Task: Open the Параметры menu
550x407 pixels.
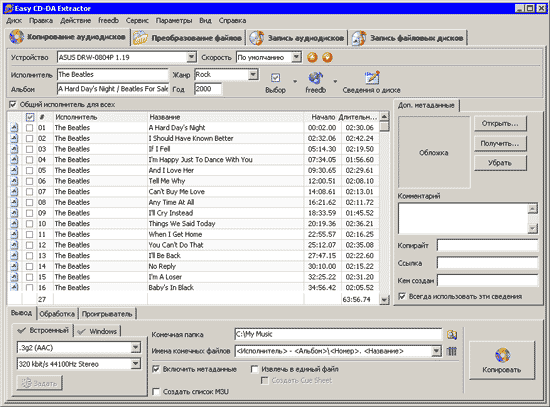Action: 174,21
